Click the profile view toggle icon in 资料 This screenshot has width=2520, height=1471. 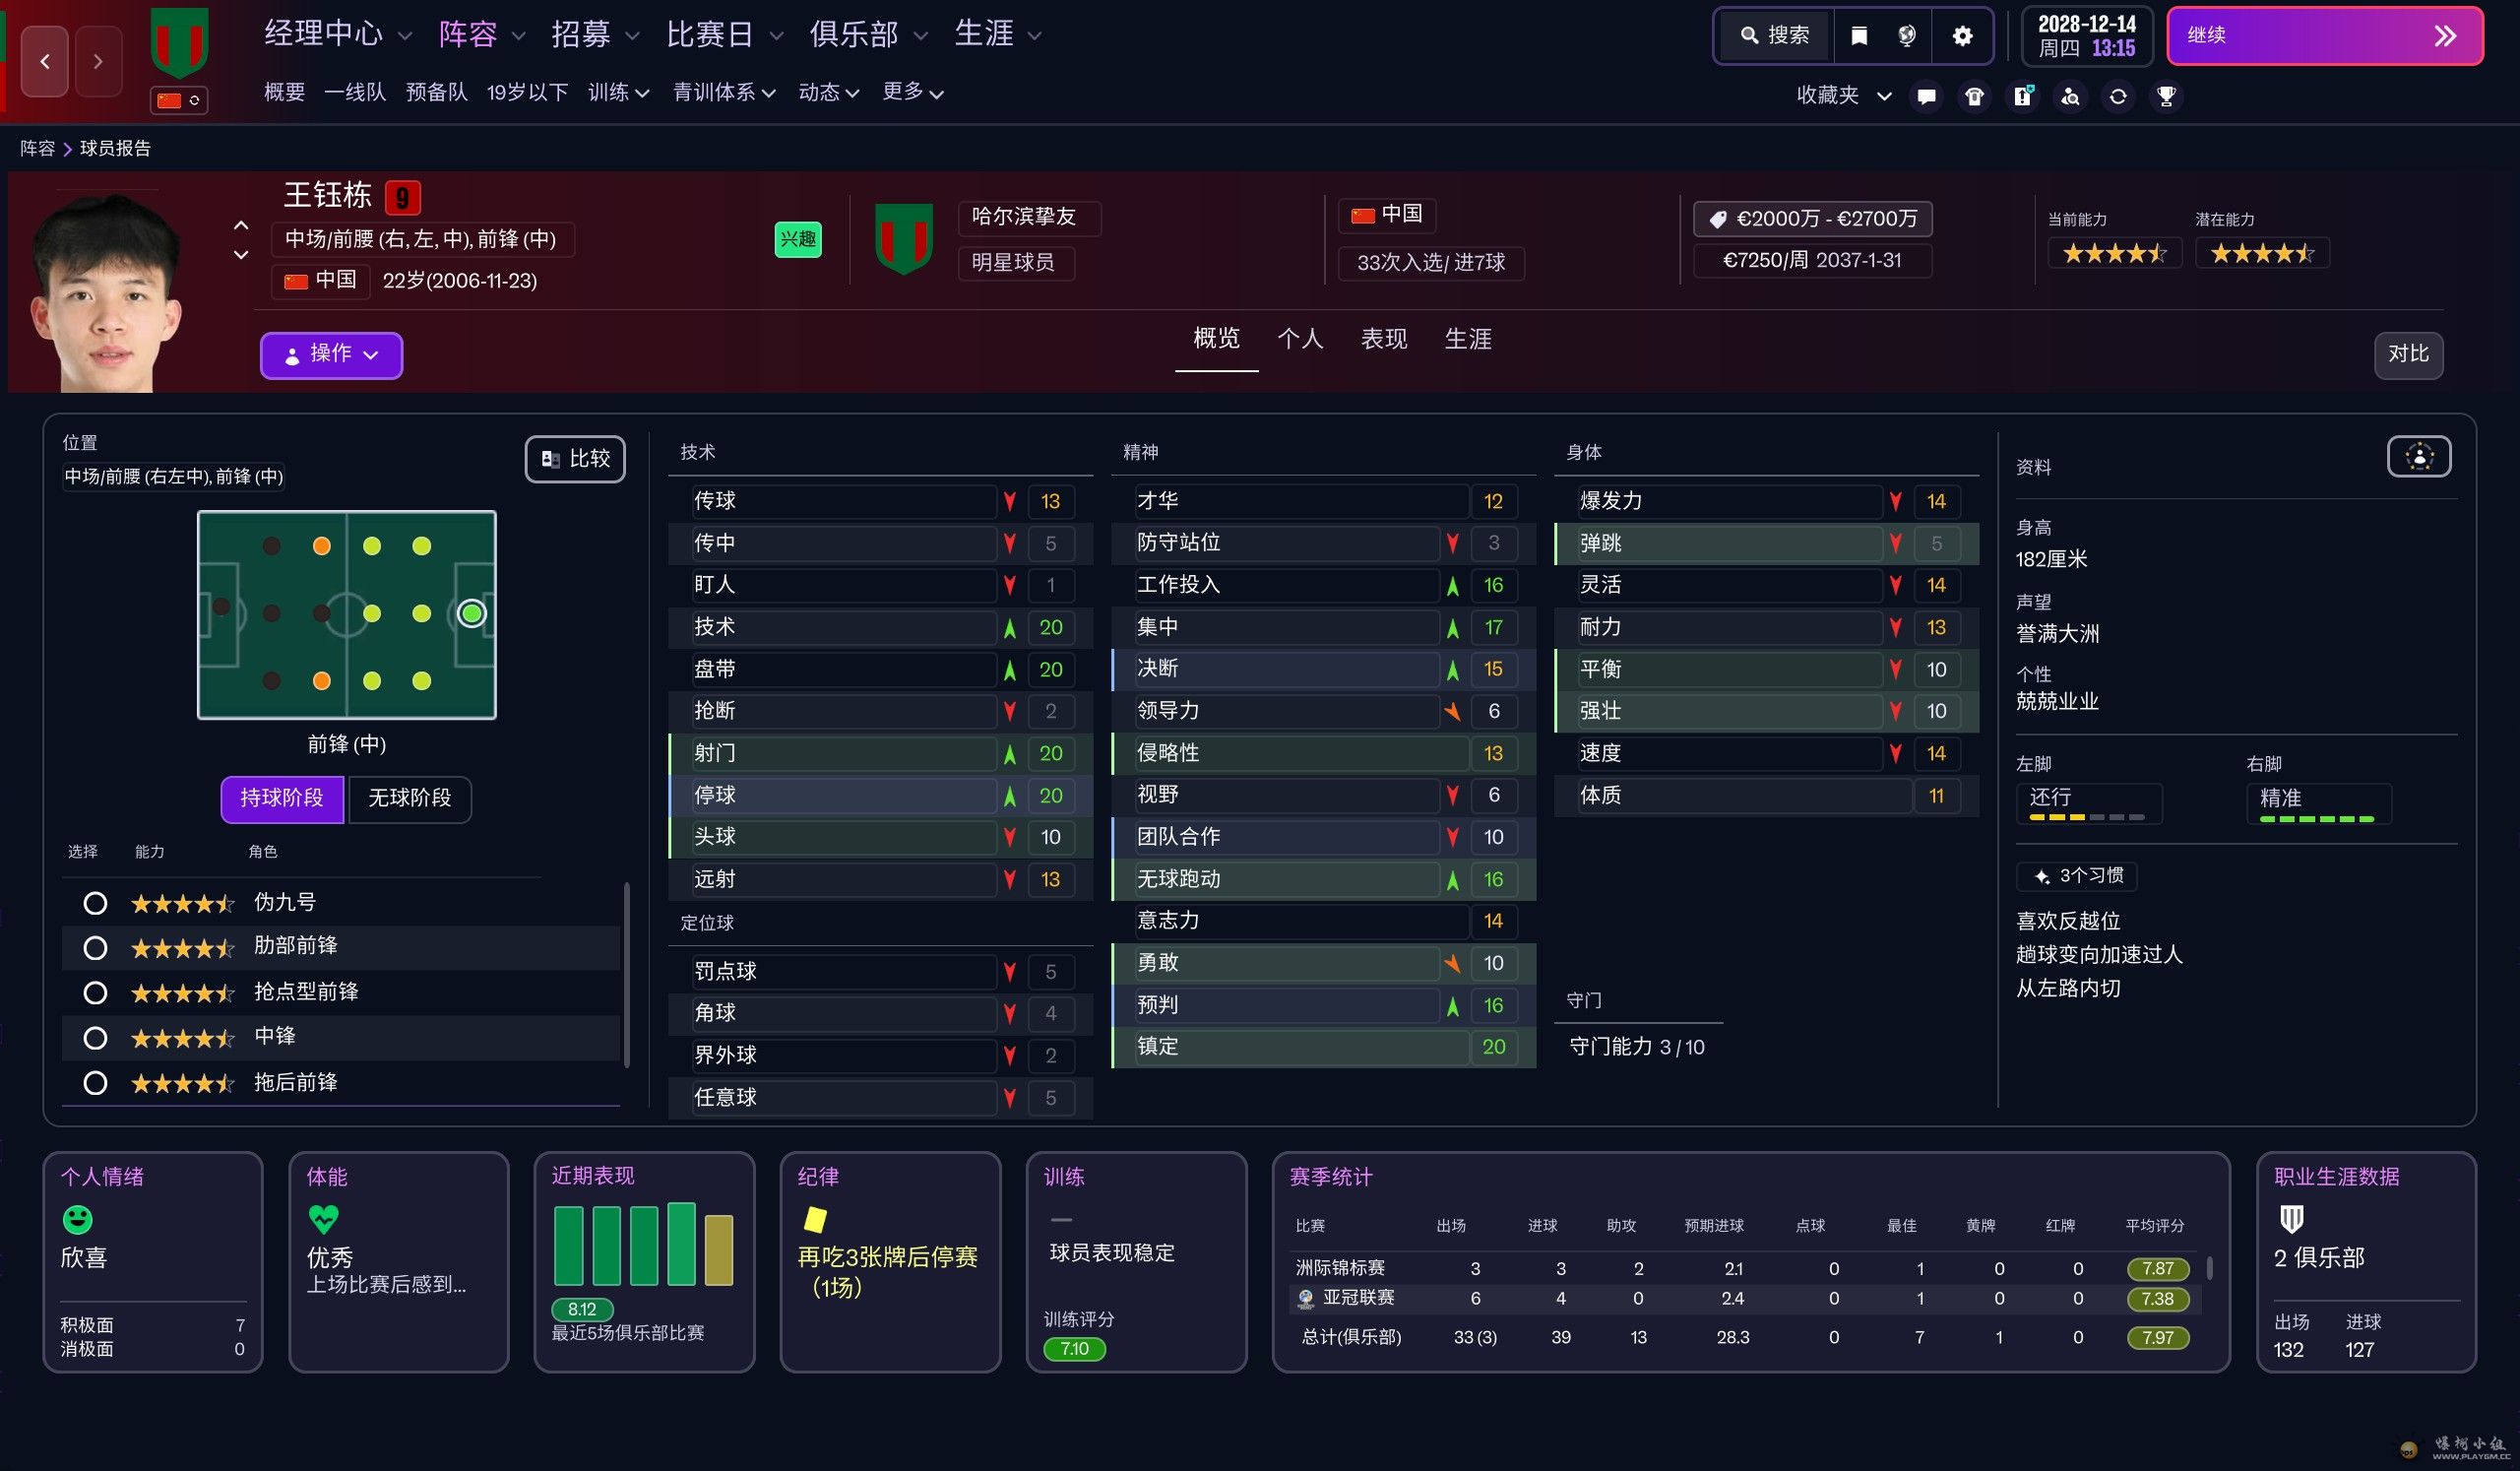pyautogui.click(x=2419, y=457)
